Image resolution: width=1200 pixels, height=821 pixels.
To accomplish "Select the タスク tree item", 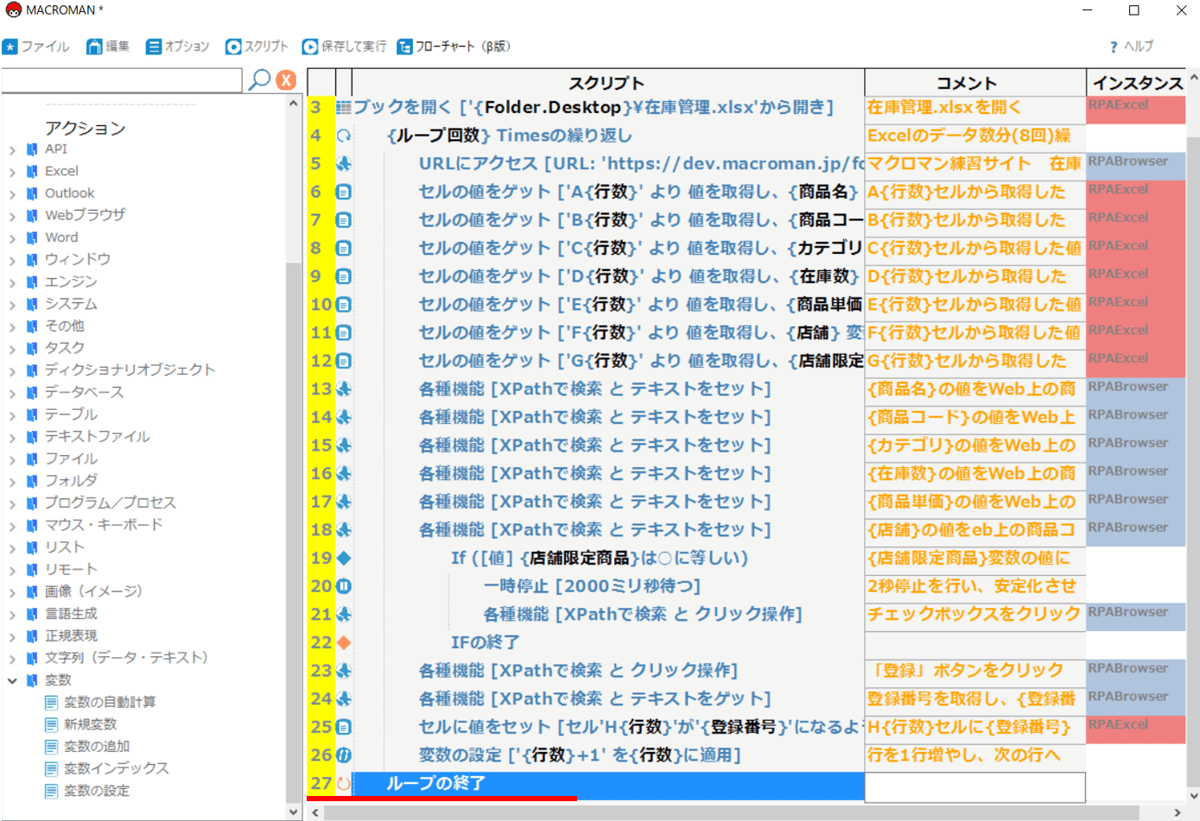I will point(65,348).
